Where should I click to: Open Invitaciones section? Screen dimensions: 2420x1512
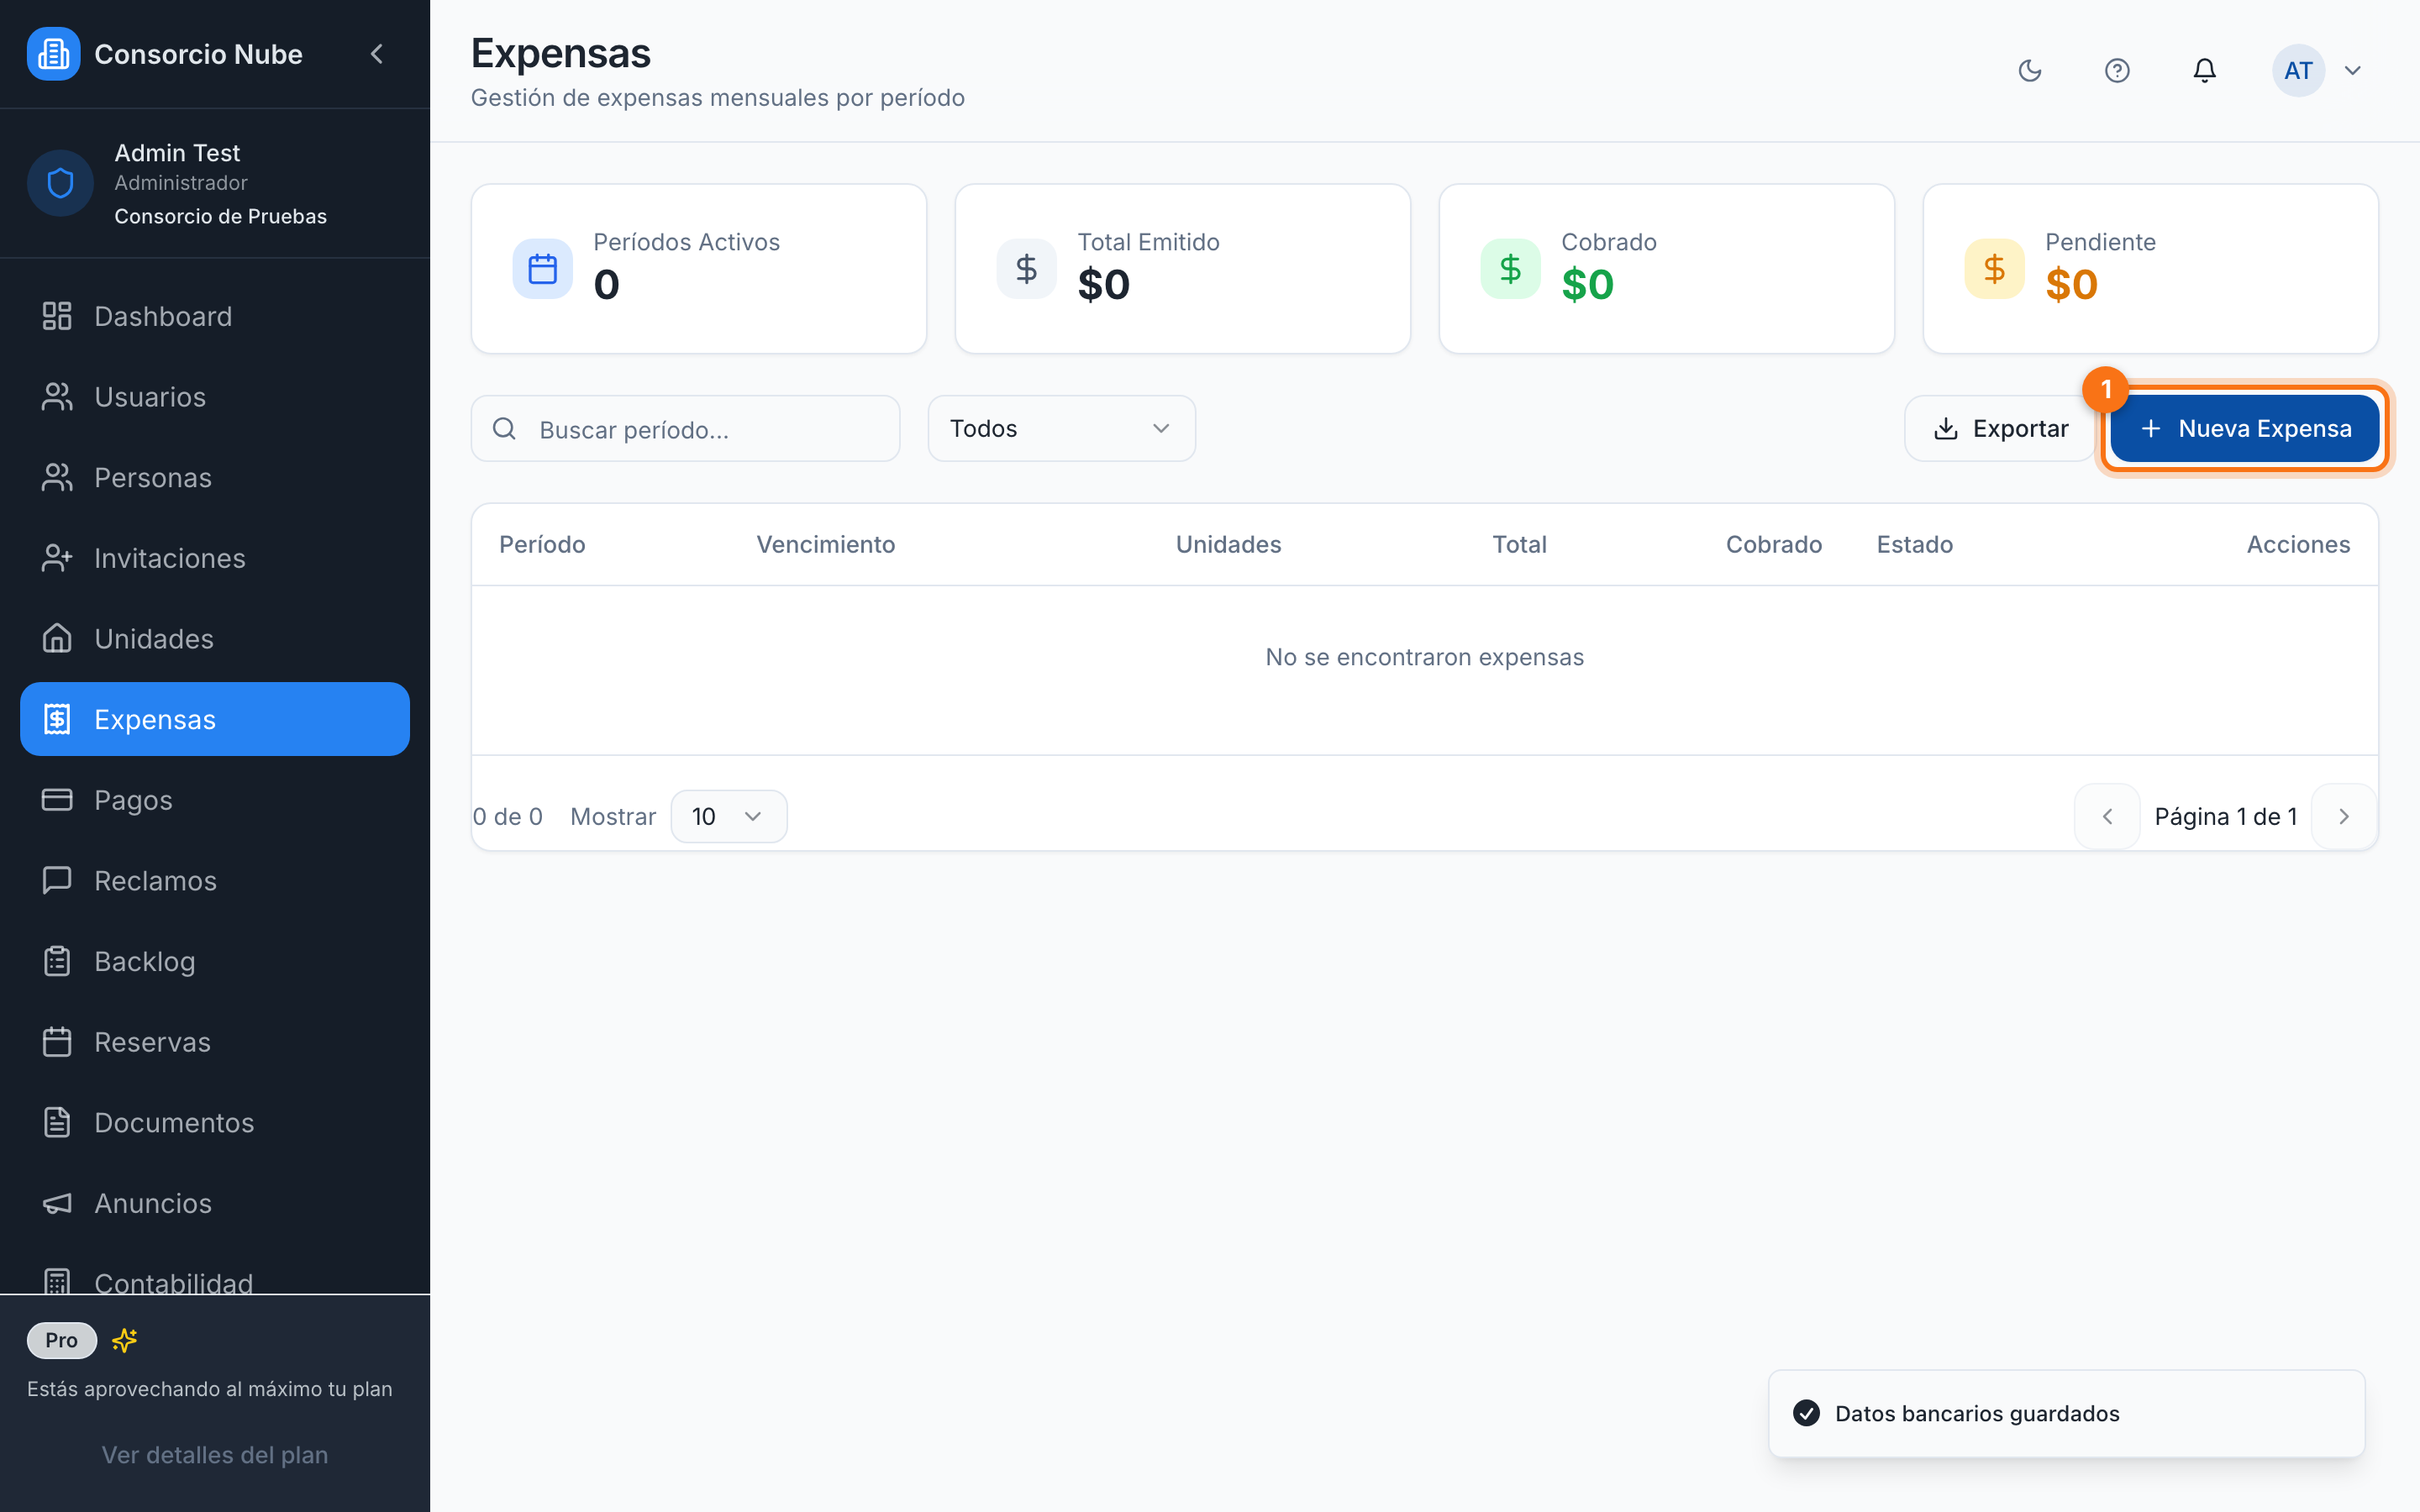click(215, 558)
